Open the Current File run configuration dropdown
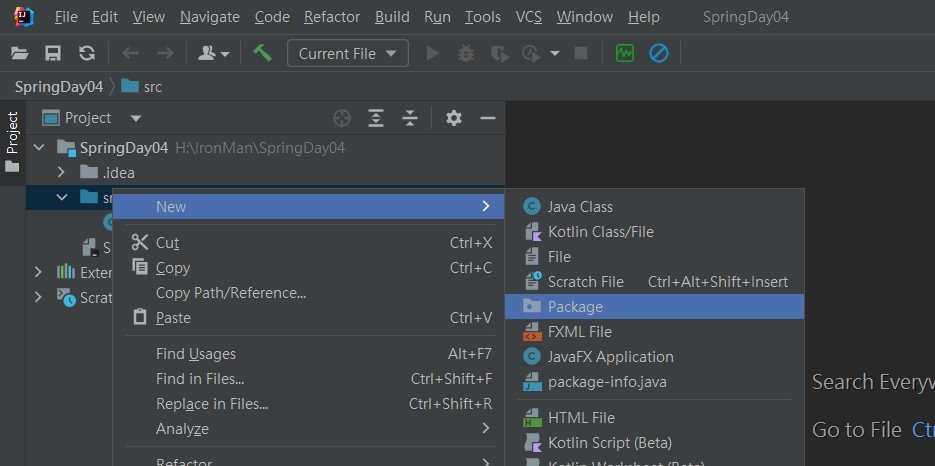The image size is (935, 466). click(347, 53)
